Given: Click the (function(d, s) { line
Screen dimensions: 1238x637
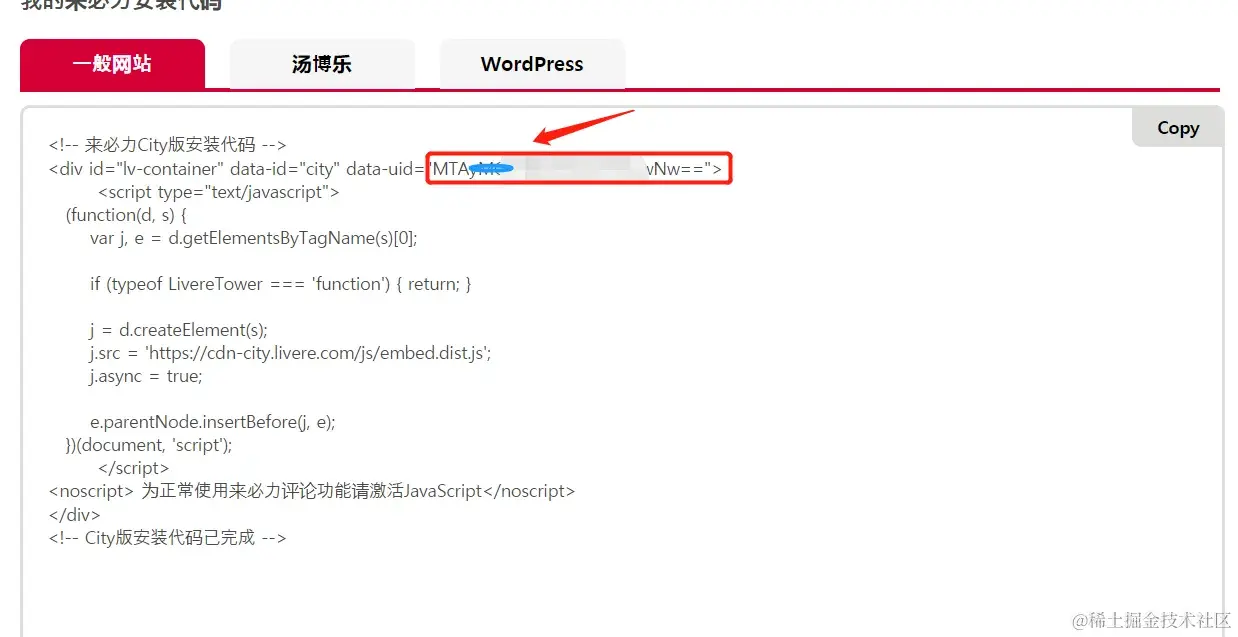Looking at the screenshot, I should pos(127,215).
